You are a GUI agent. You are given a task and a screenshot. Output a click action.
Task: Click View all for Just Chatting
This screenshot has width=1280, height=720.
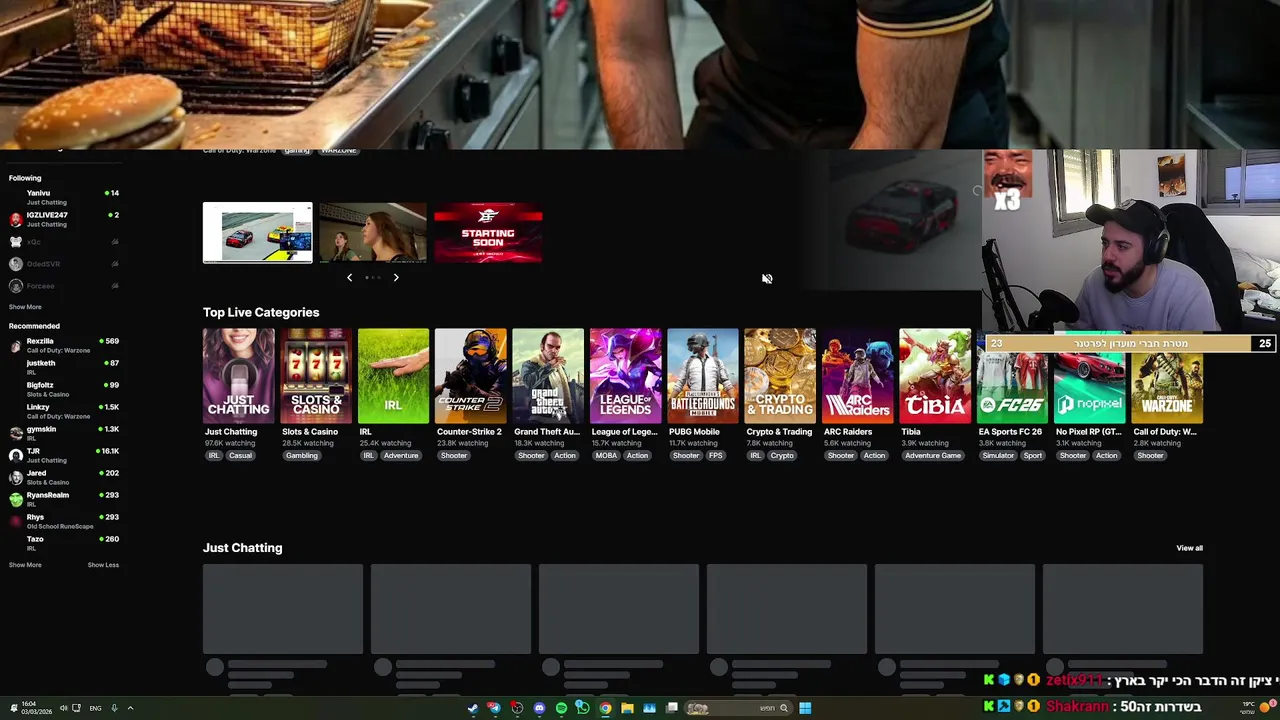(1189, 548)
